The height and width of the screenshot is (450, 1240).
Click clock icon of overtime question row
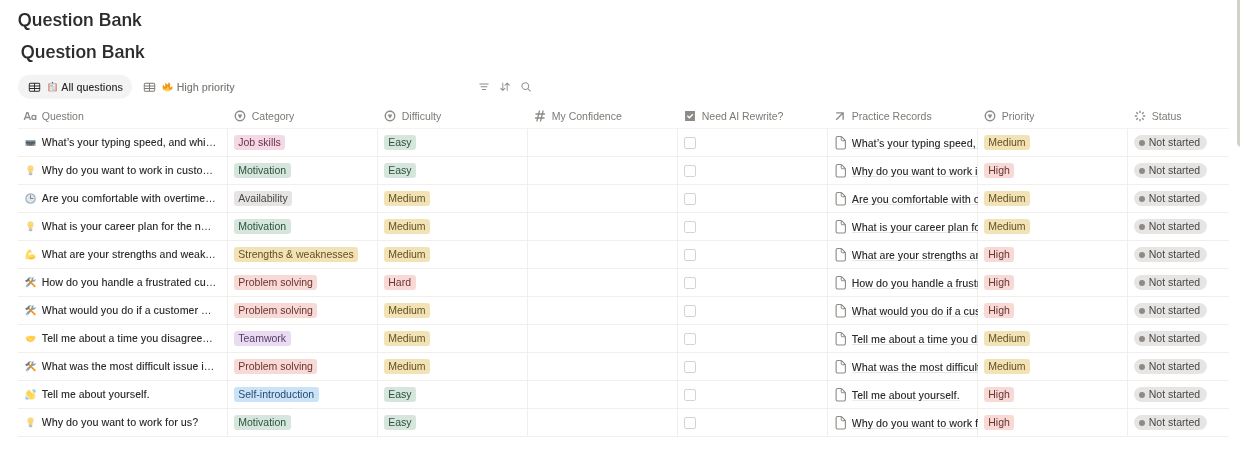coord(30,199)
